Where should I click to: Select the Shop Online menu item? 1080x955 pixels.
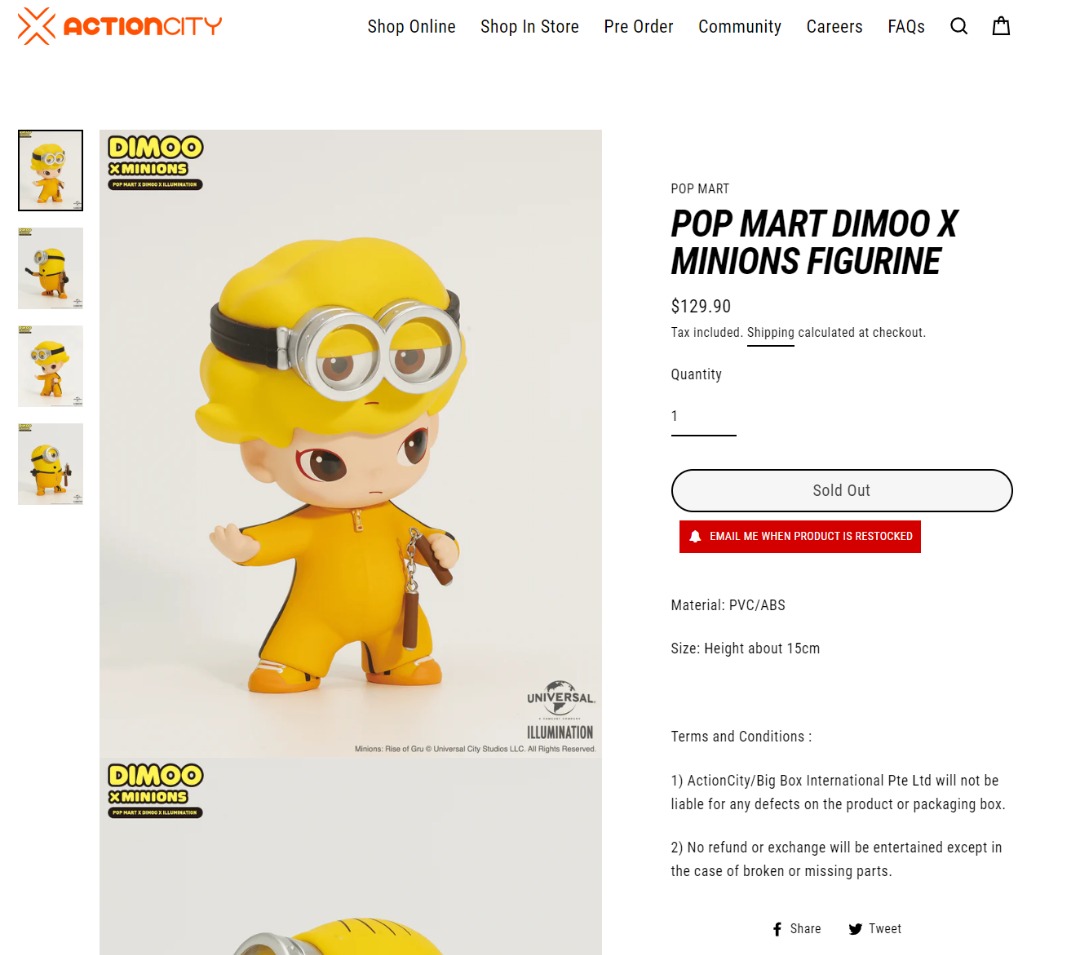click(x=411, y=26)
